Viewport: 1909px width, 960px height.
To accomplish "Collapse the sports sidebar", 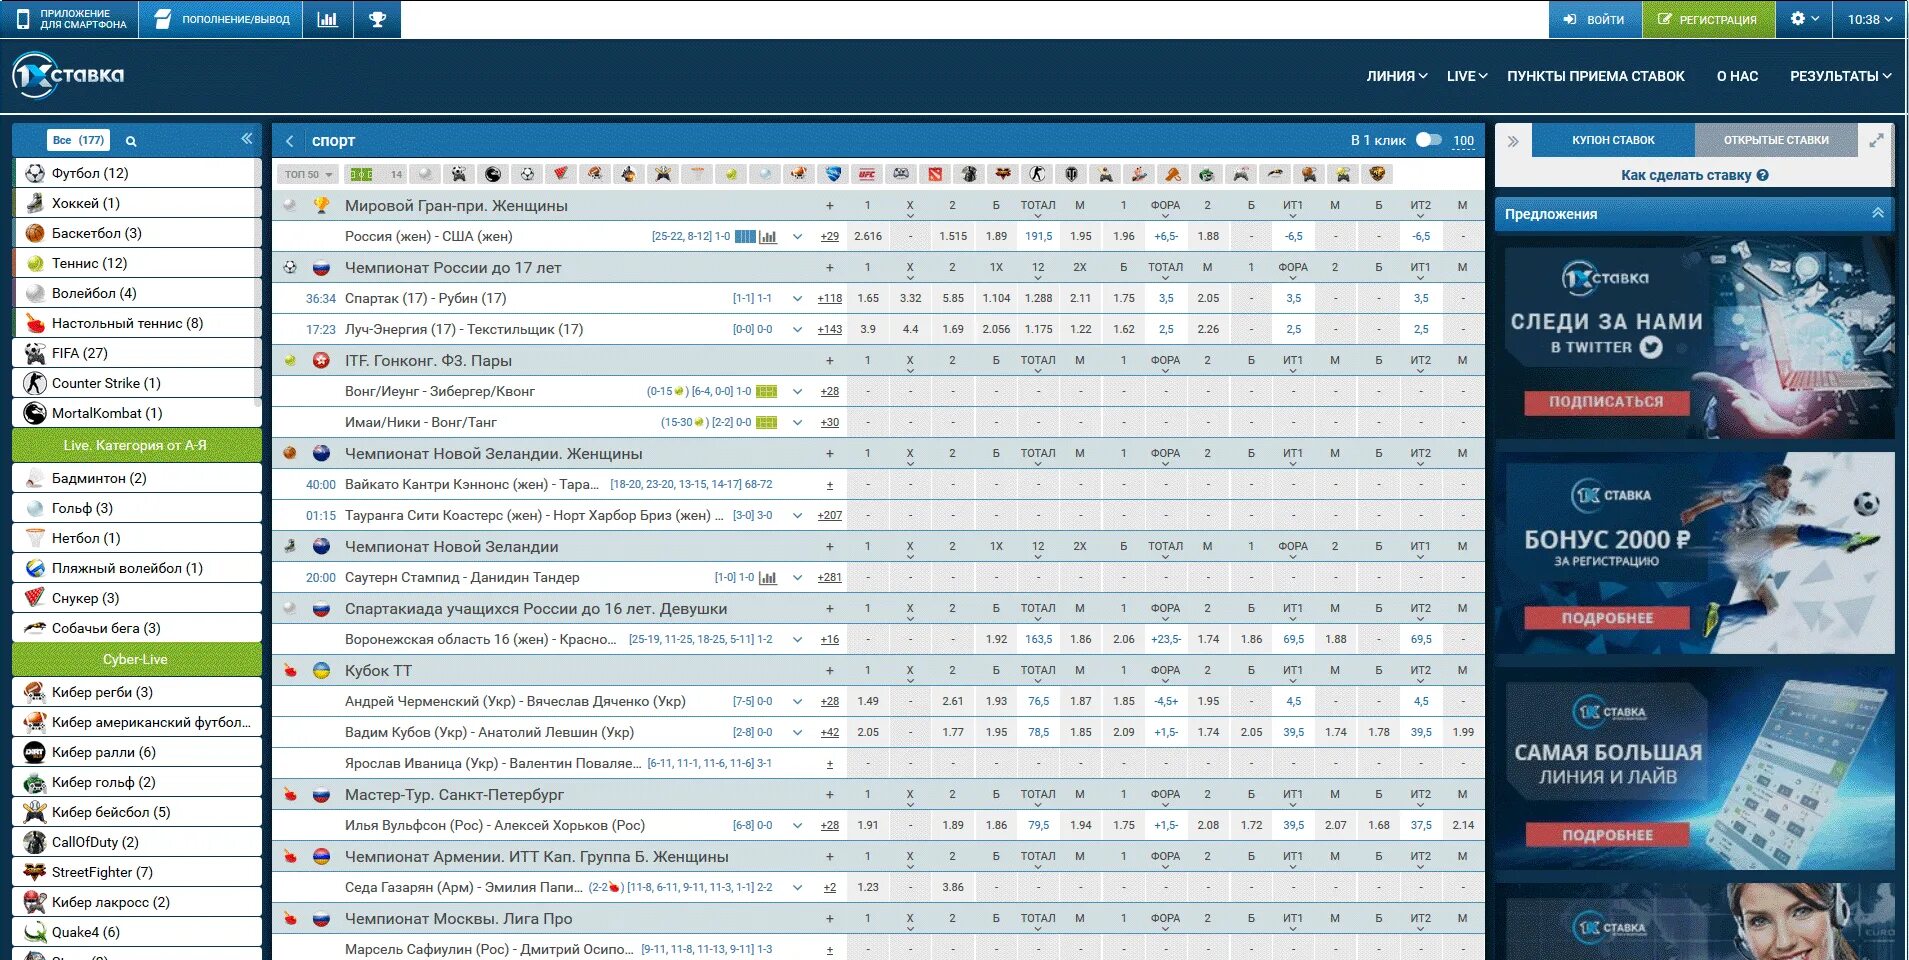I will [x=246, y=139].
